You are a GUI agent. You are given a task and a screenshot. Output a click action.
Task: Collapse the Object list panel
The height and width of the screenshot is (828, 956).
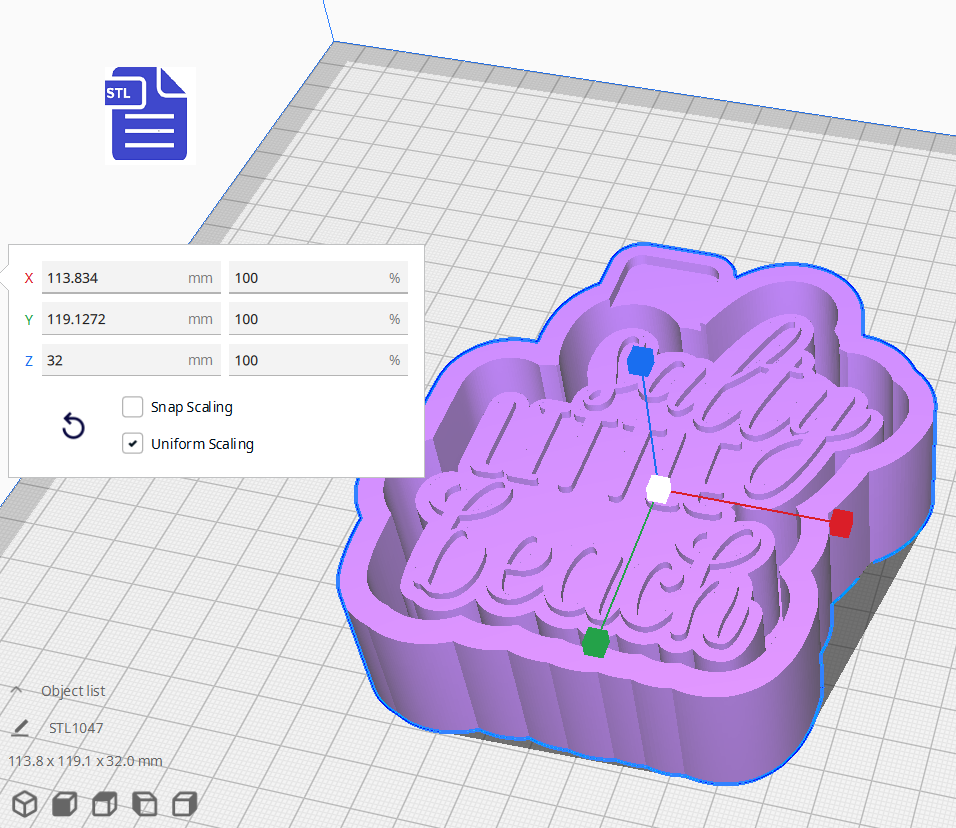tap(15, 689)
